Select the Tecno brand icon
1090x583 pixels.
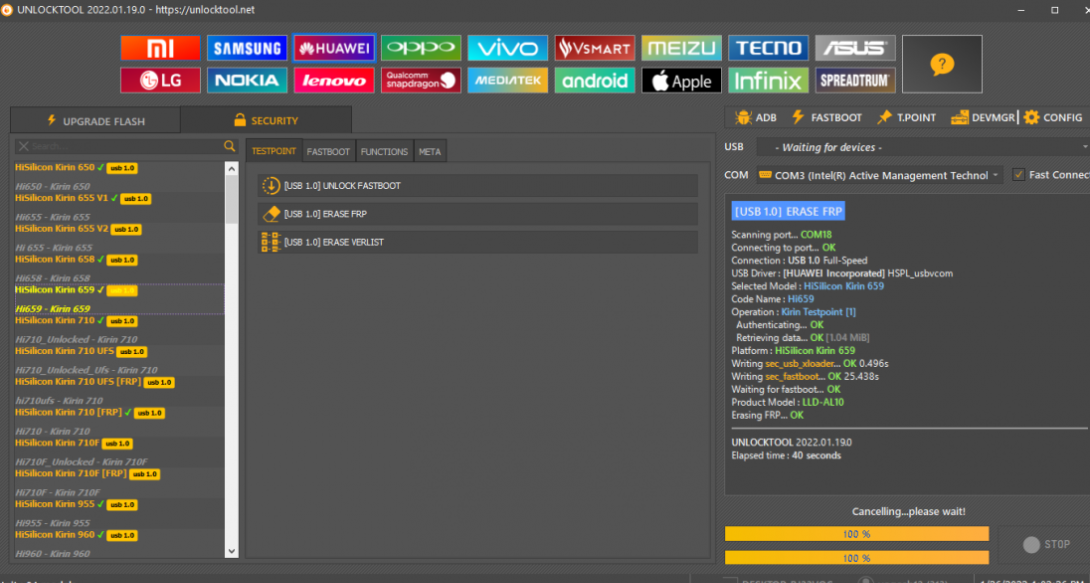pos(768,48)
